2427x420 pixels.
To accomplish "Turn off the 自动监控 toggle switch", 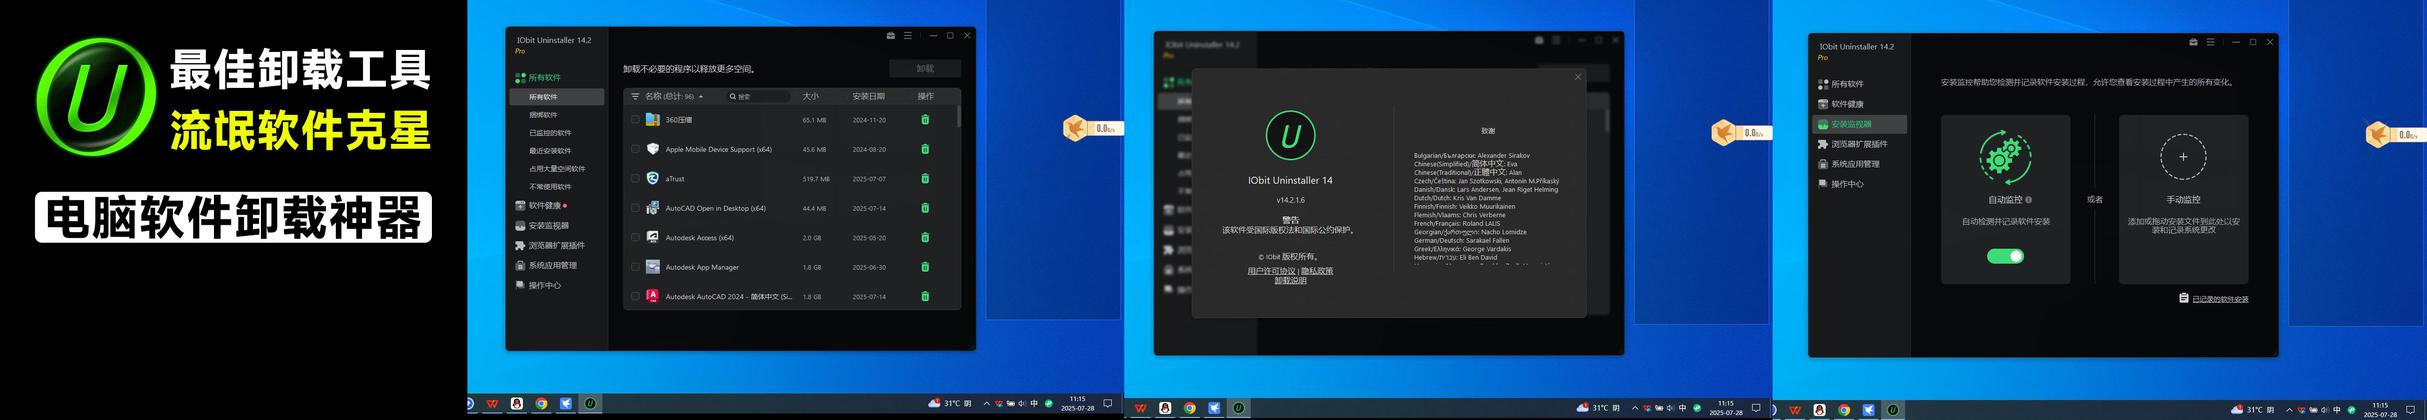I will (x=2005, y=256).
